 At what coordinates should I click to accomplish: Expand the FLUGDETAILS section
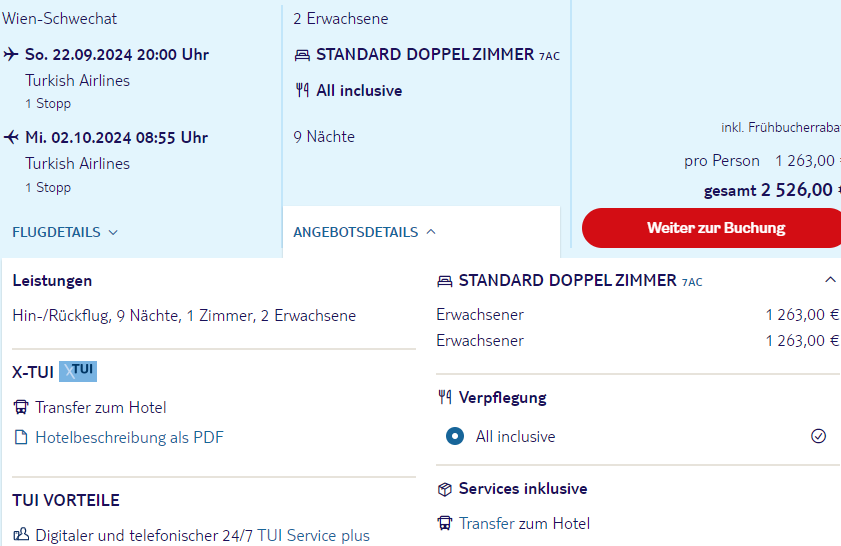click(65, 232)
